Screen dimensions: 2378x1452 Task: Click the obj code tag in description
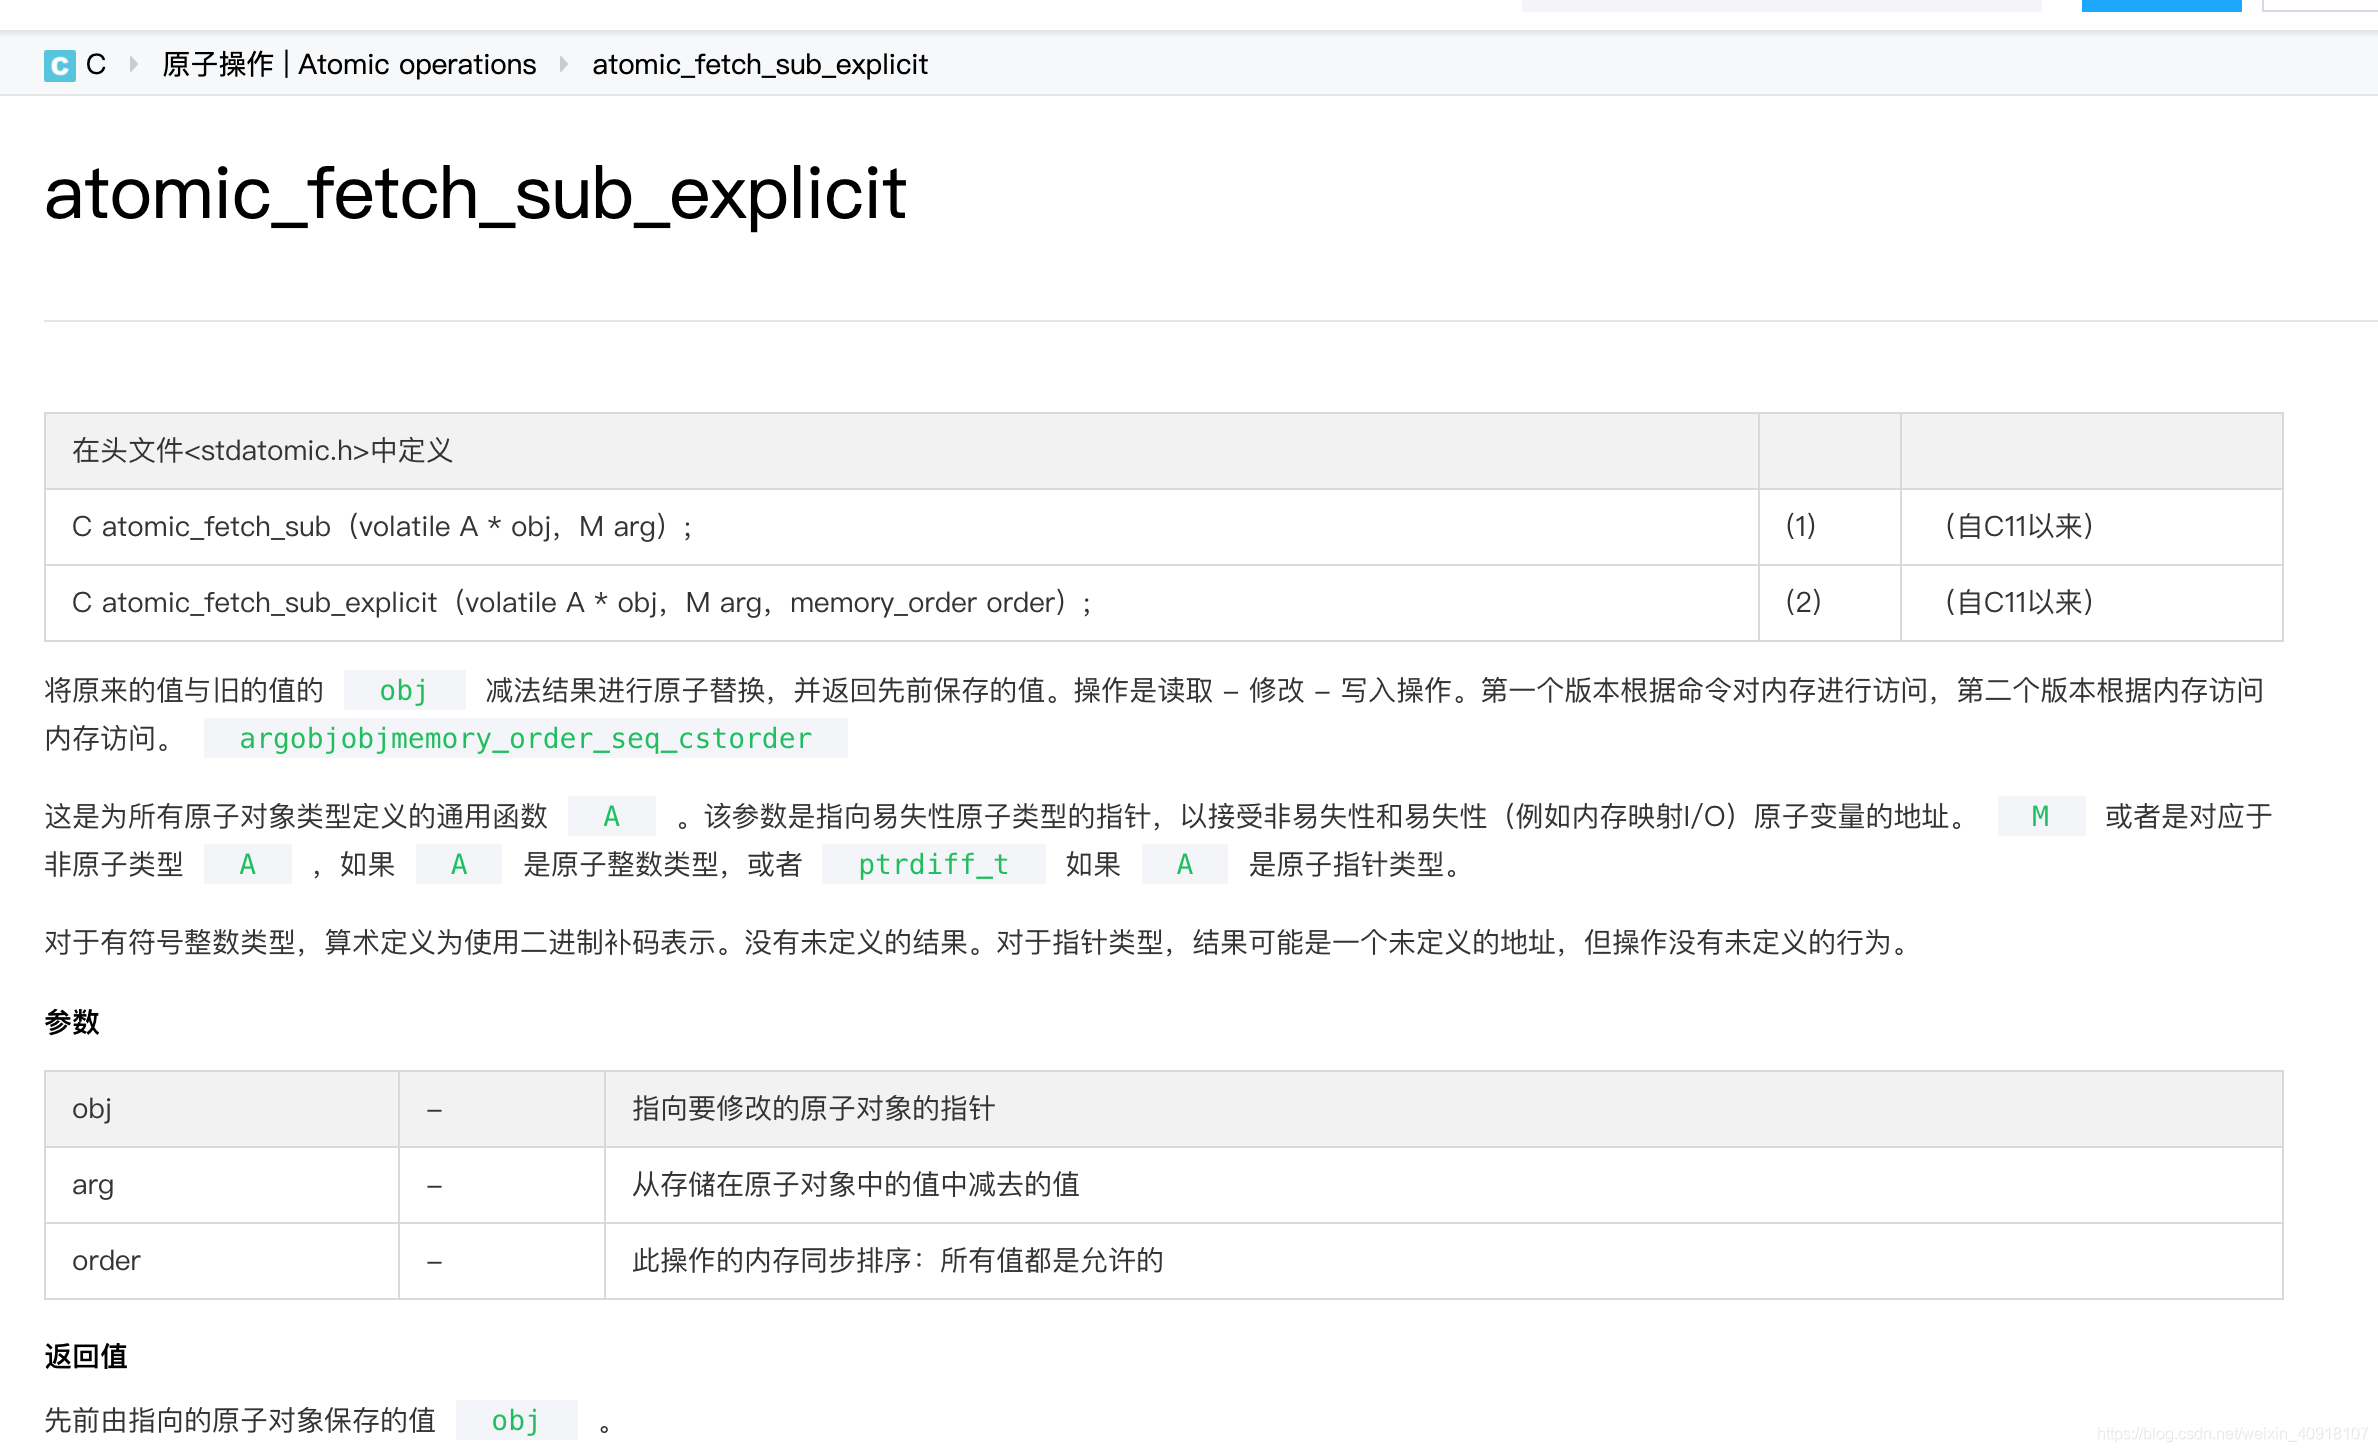pyautogui.click(x=403, y=691)
